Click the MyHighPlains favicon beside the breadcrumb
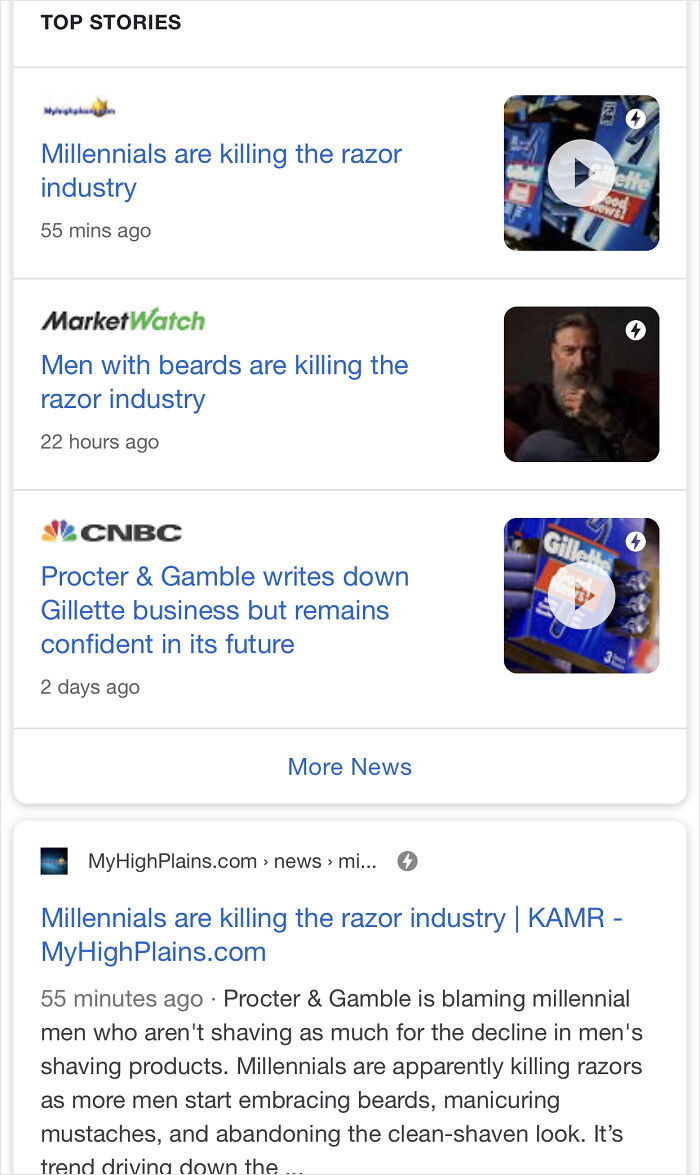This screenshot has width=700, height=1175. (53, 859)
